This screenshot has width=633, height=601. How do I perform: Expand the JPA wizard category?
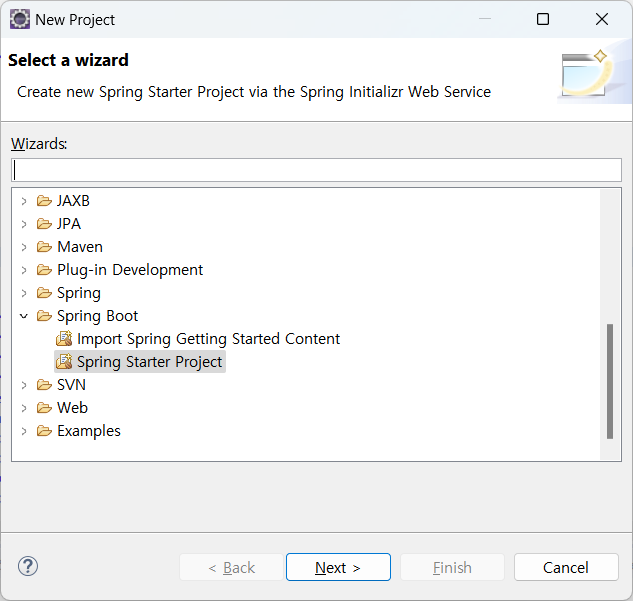click(x=24, y=224)
